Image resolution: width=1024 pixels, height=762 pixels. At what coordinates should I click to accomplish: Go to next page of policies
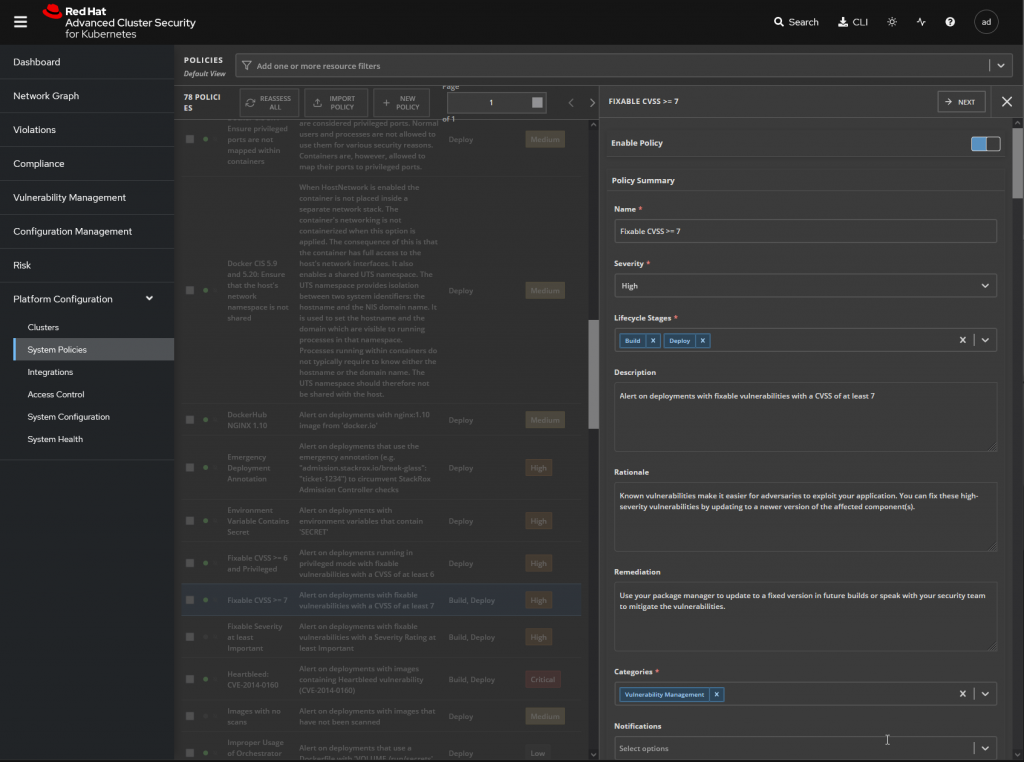(x=592, y=103)
